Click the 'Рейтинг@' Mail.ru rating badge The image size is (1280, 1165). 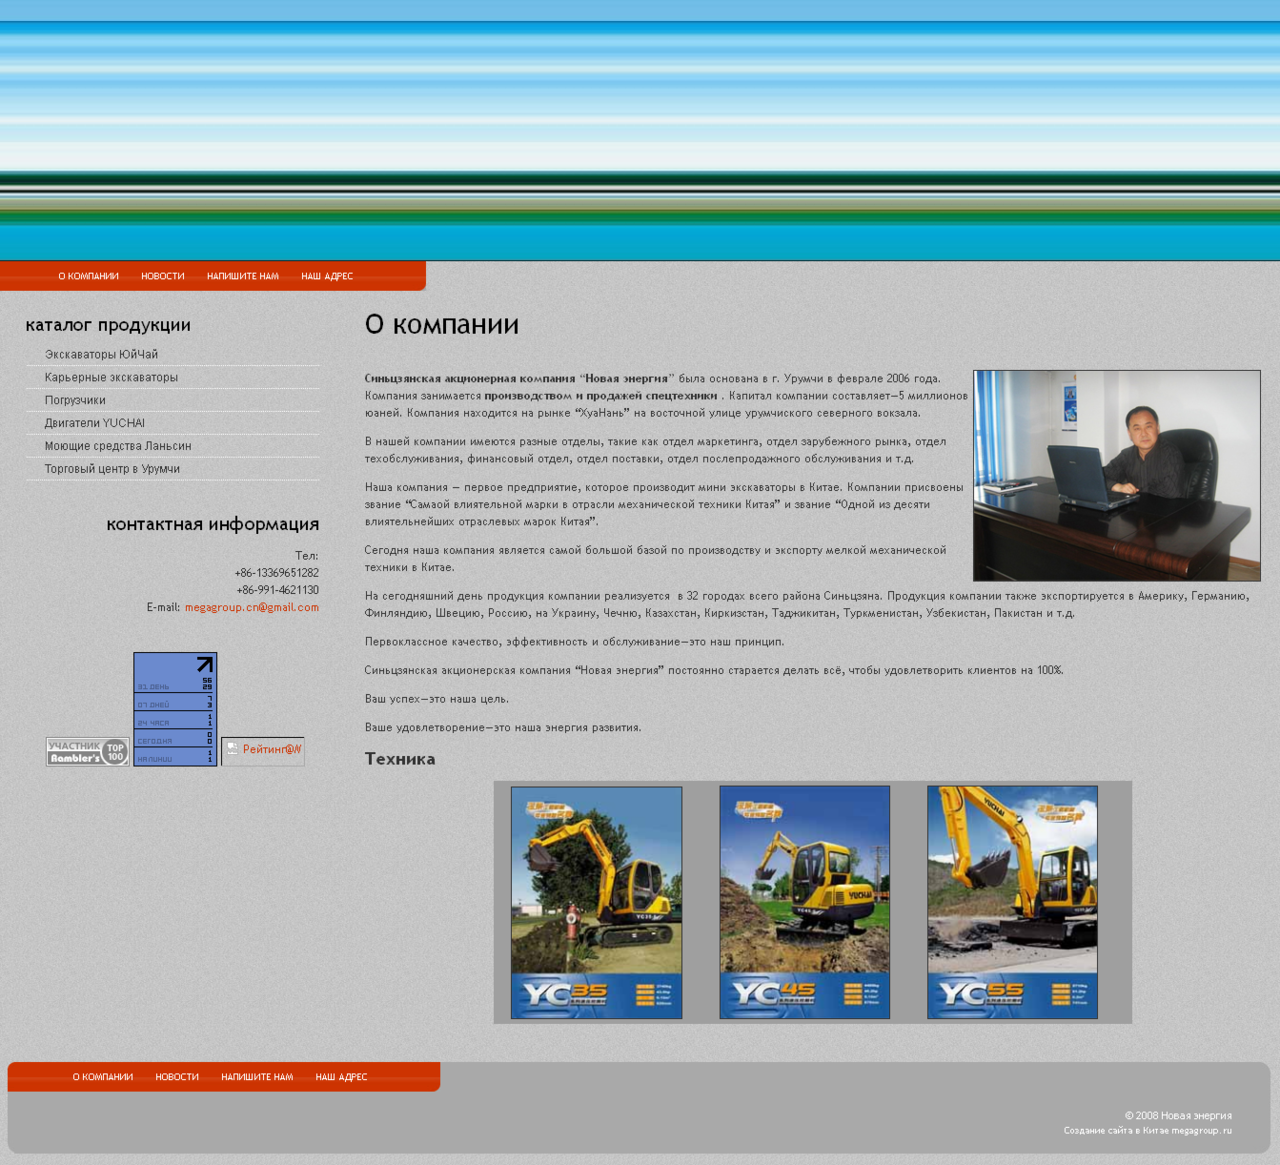click(x=263, y=750)
